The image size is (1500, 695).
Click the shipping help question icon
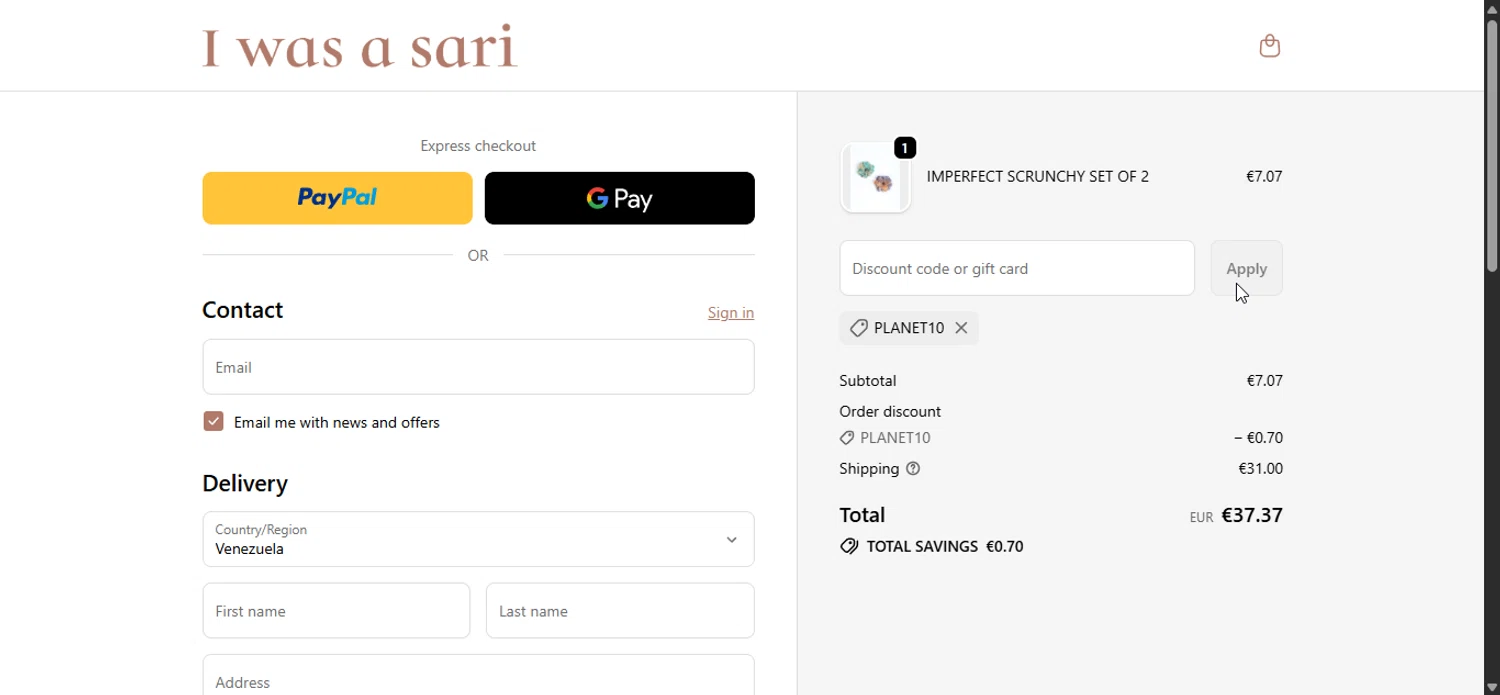coord(913,468)
